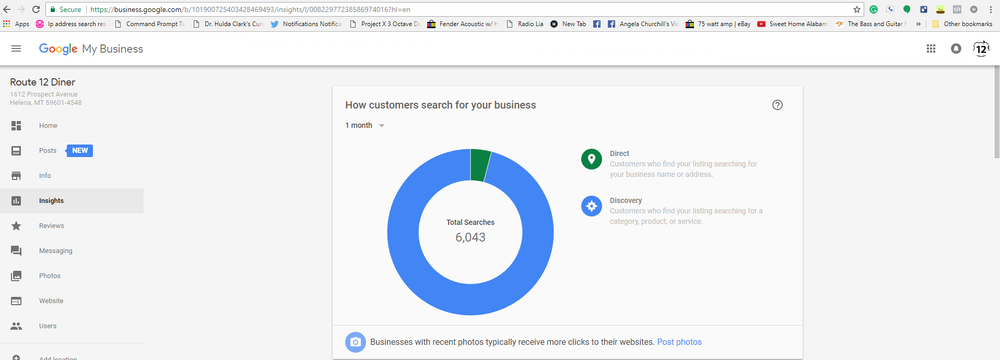Go forward with the browser forward arrow
1000x360 pixels.
(x=21, y=10)
